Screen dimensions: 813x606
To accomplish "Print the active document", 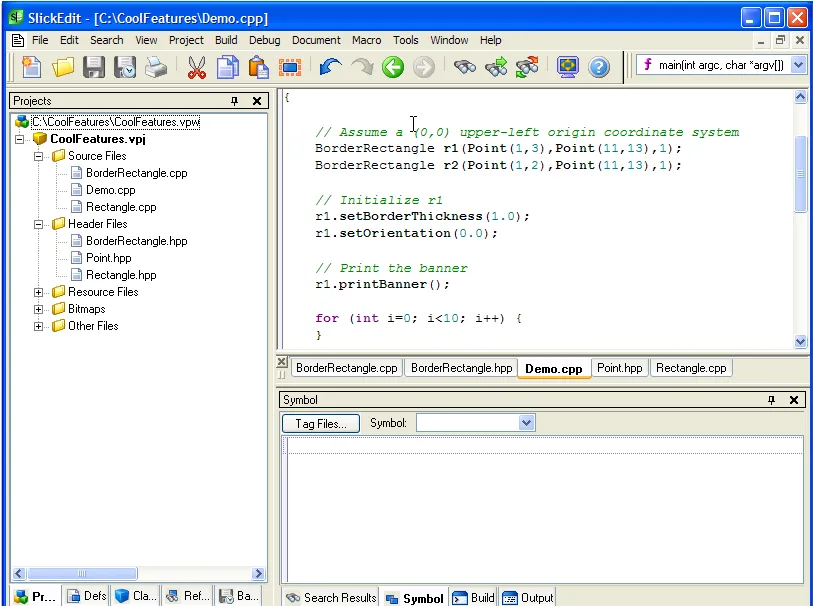I will pos(155,67).
